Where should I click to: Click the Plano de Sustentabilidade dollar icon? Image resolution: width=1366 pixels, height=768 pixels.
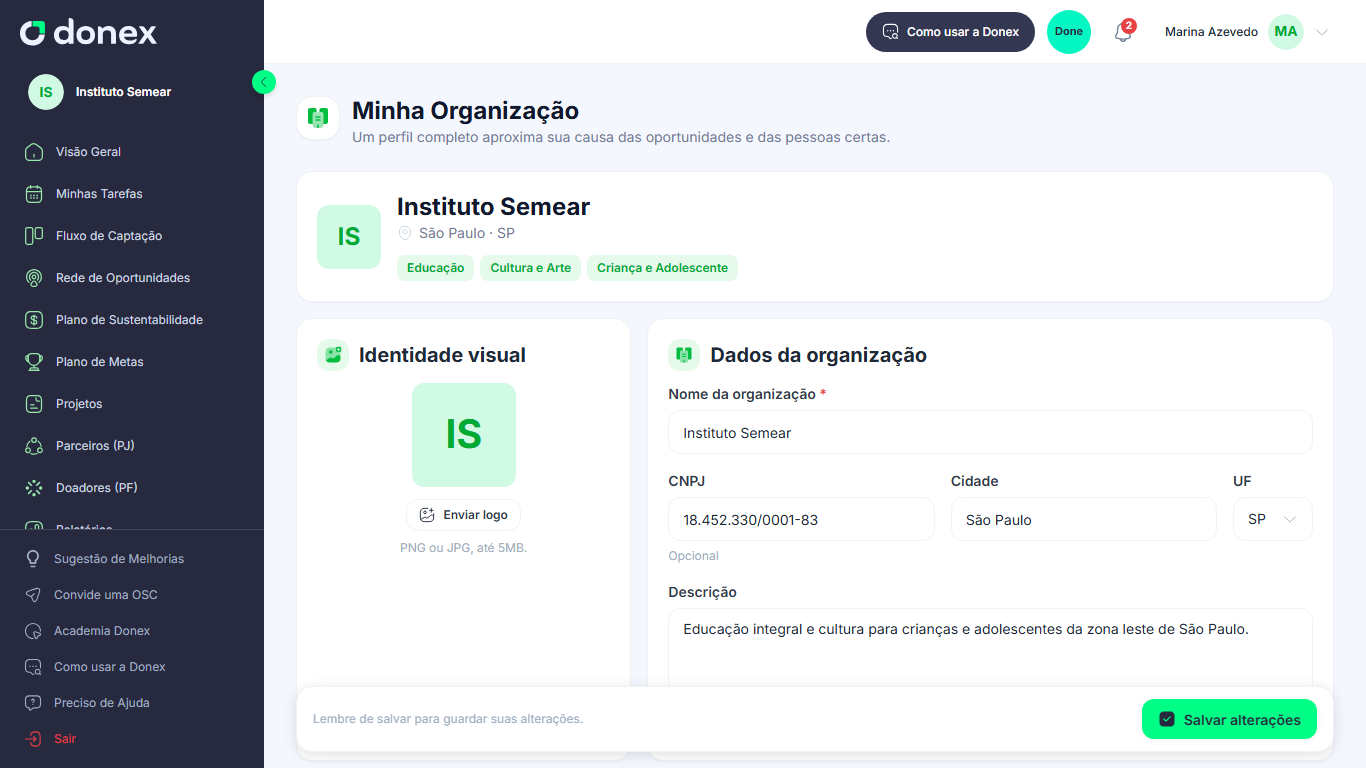(34, 320)
